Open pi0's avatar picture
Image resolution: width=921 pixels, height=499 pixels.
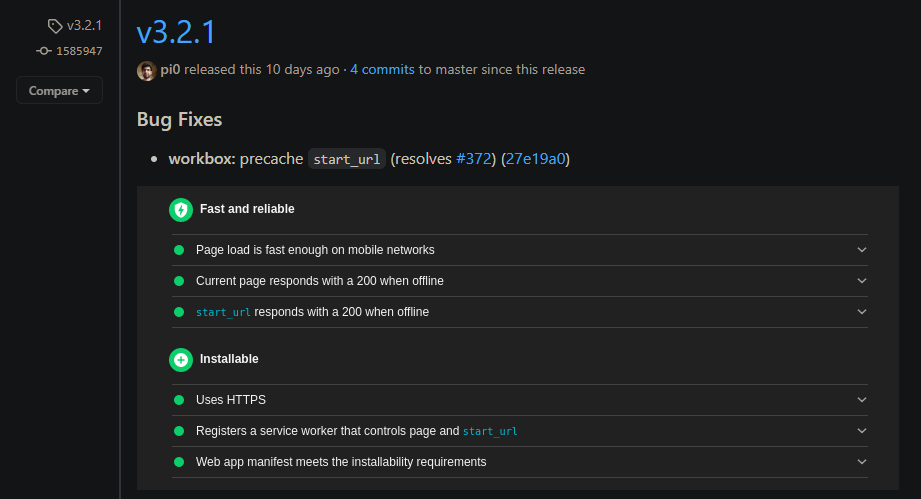[x=146, y=70]
